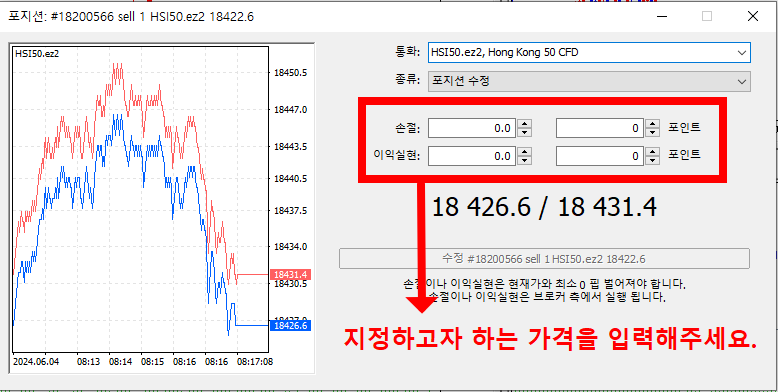Click the 통화 label
This screenshot has height=392, width=778.
[x=407, y=52]
